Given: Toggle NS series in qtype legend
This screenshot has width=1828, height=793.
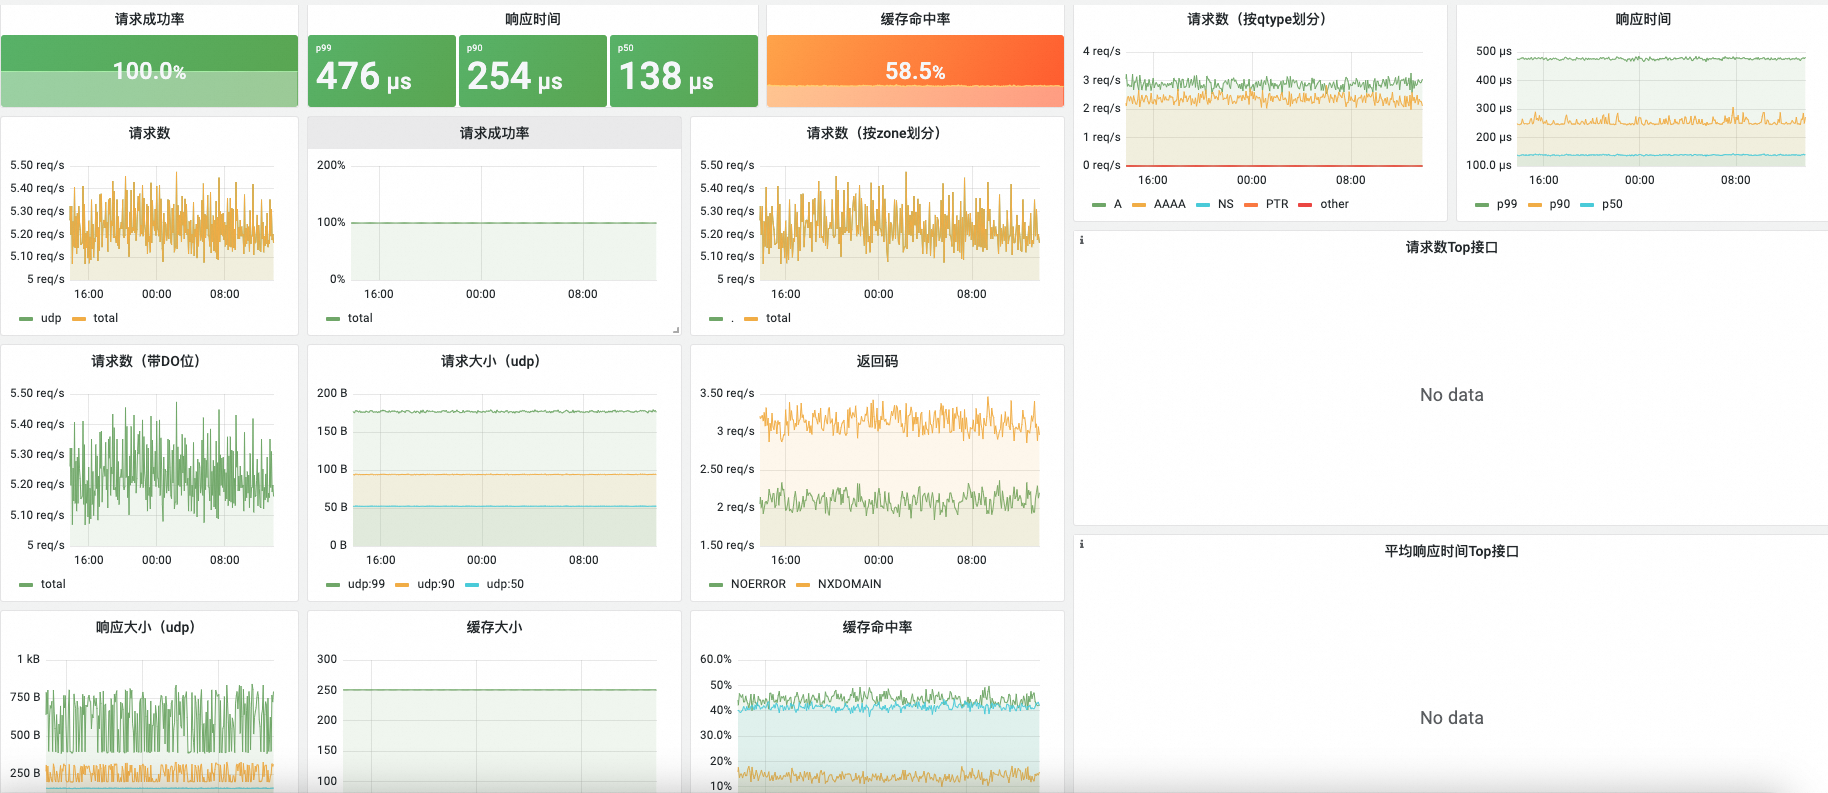Looking at the screenshot, I should (1225, 204).
